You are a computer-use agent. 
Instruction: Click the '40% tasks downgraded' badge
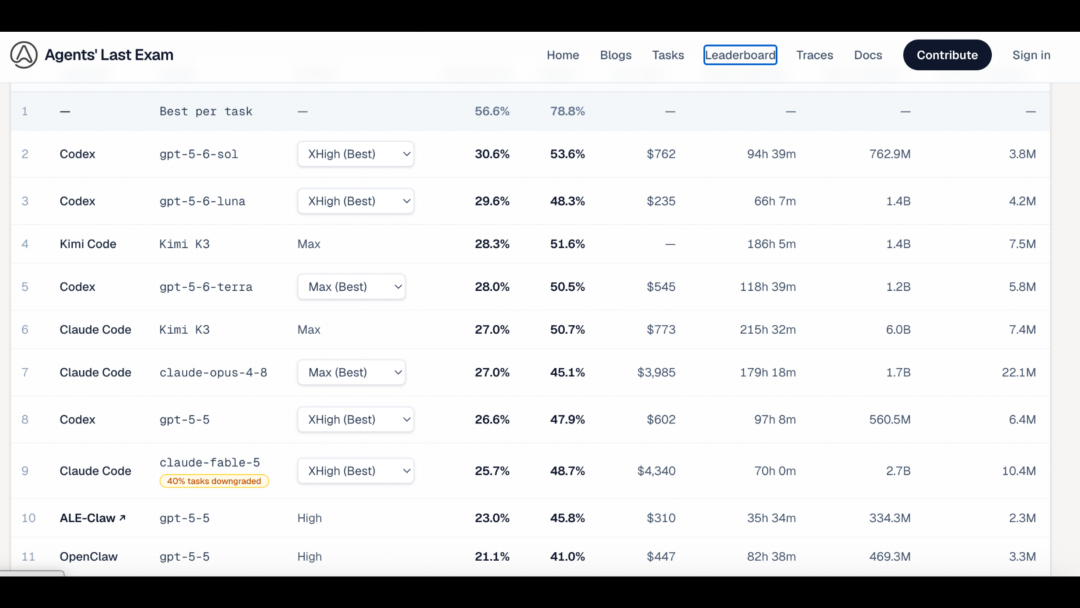point(214,481)
